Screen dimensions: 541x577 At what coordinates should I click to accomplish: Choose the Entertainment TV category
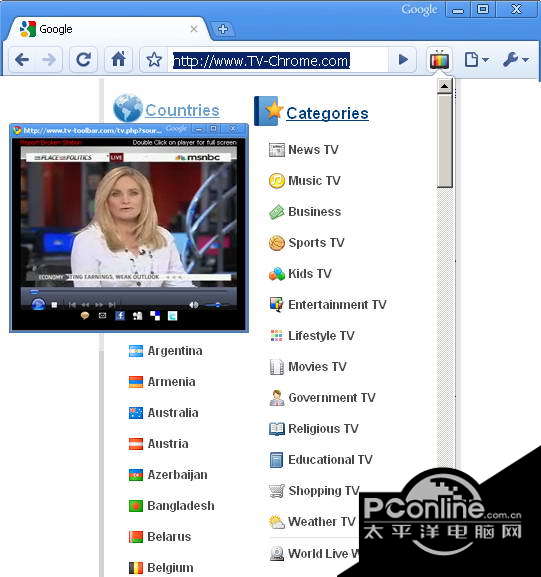(337, 304)
